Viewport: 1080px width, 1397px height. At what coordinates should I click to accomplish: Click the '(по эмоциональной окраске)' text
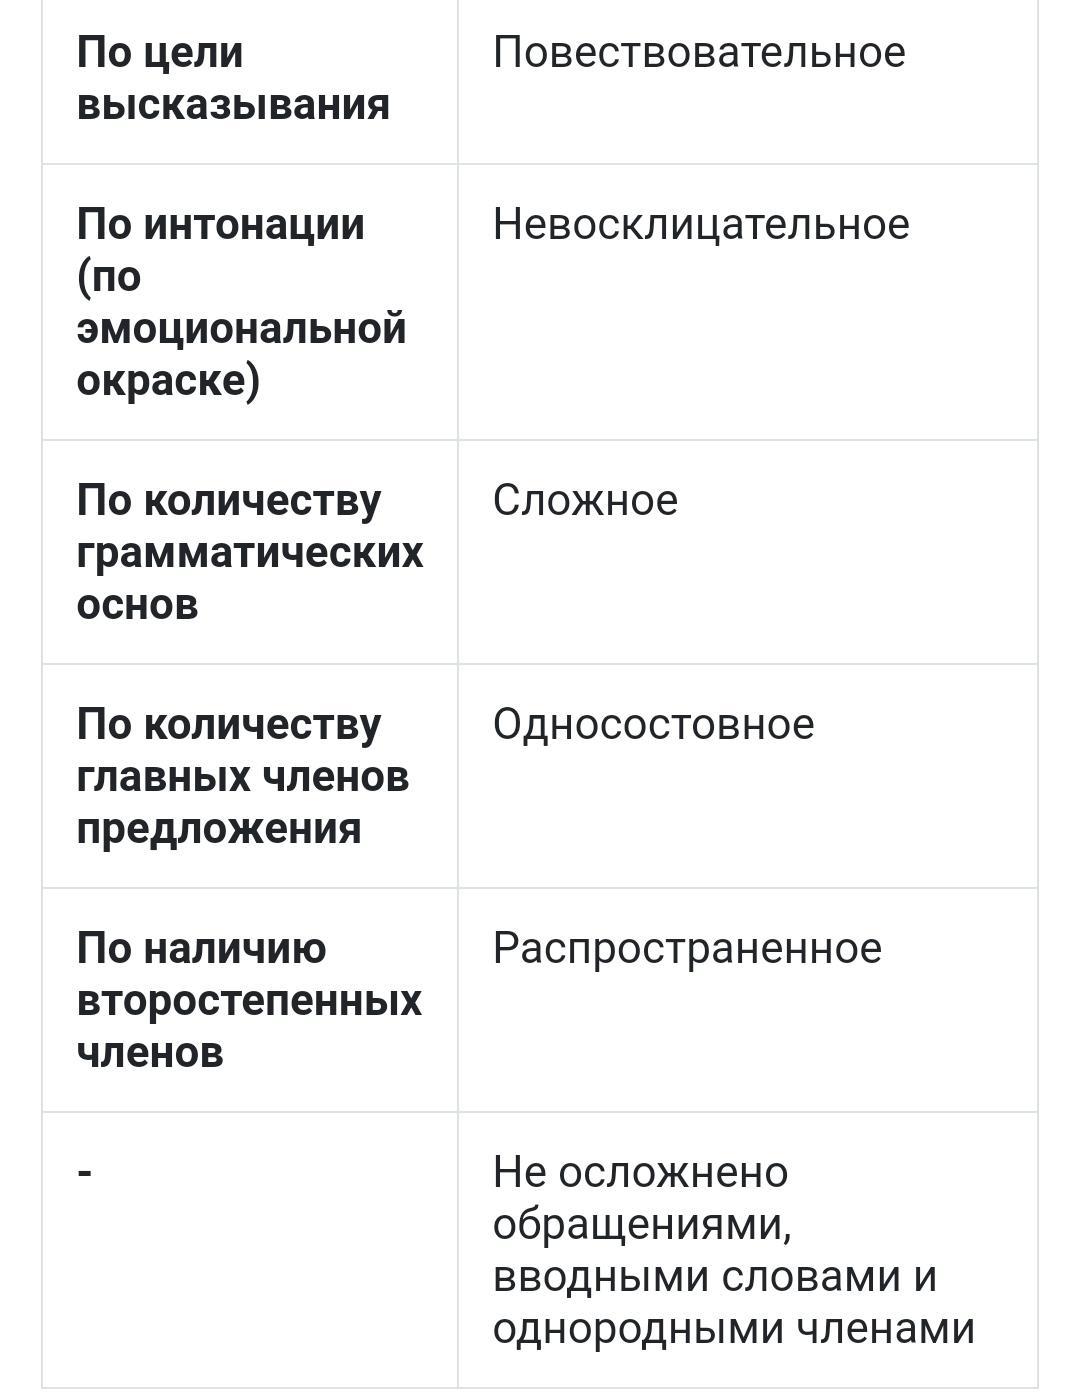(x=241, y=328)
